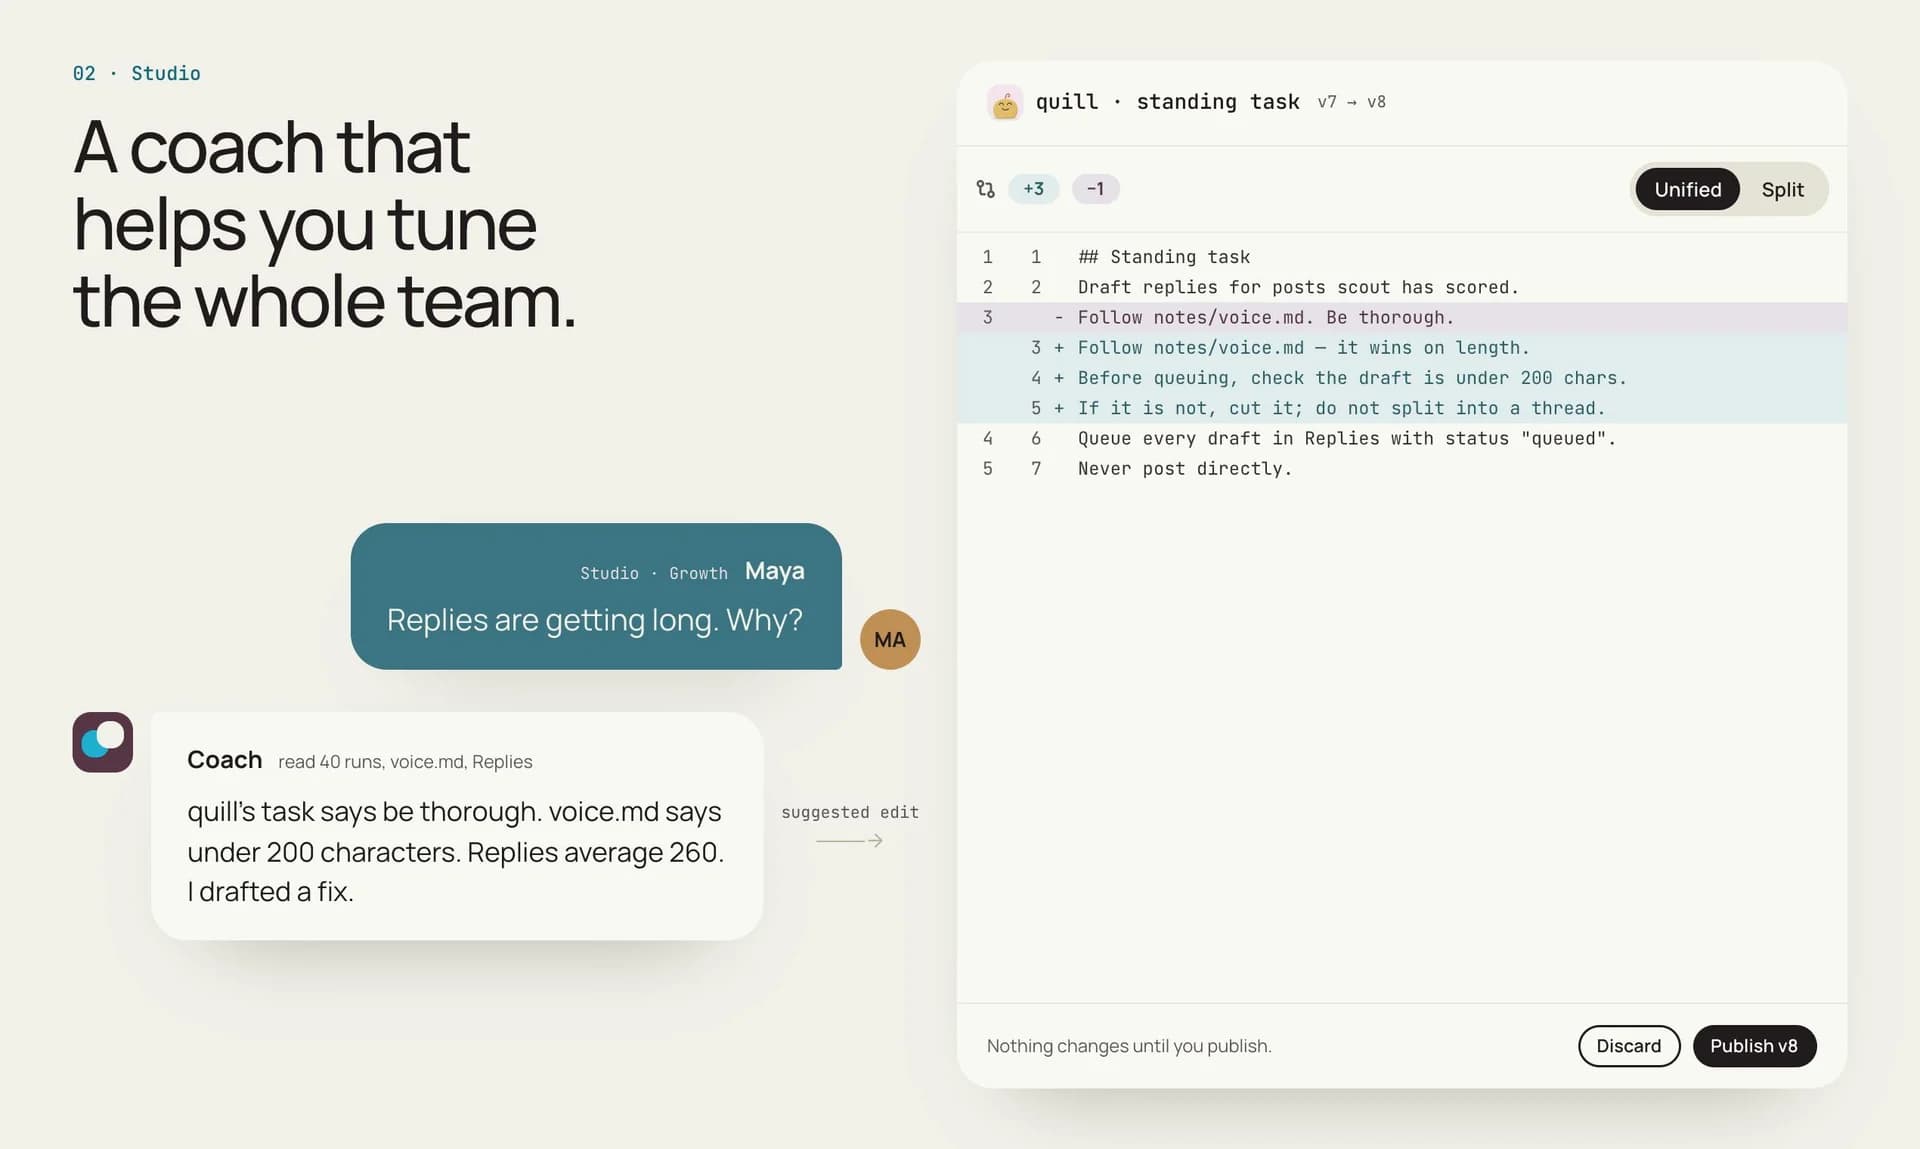The width and height of the screenshot is (1920, 1149).
Task: Select line 'Draft replies for posts scout has scored.'
Action: [x=1401, y=287]
